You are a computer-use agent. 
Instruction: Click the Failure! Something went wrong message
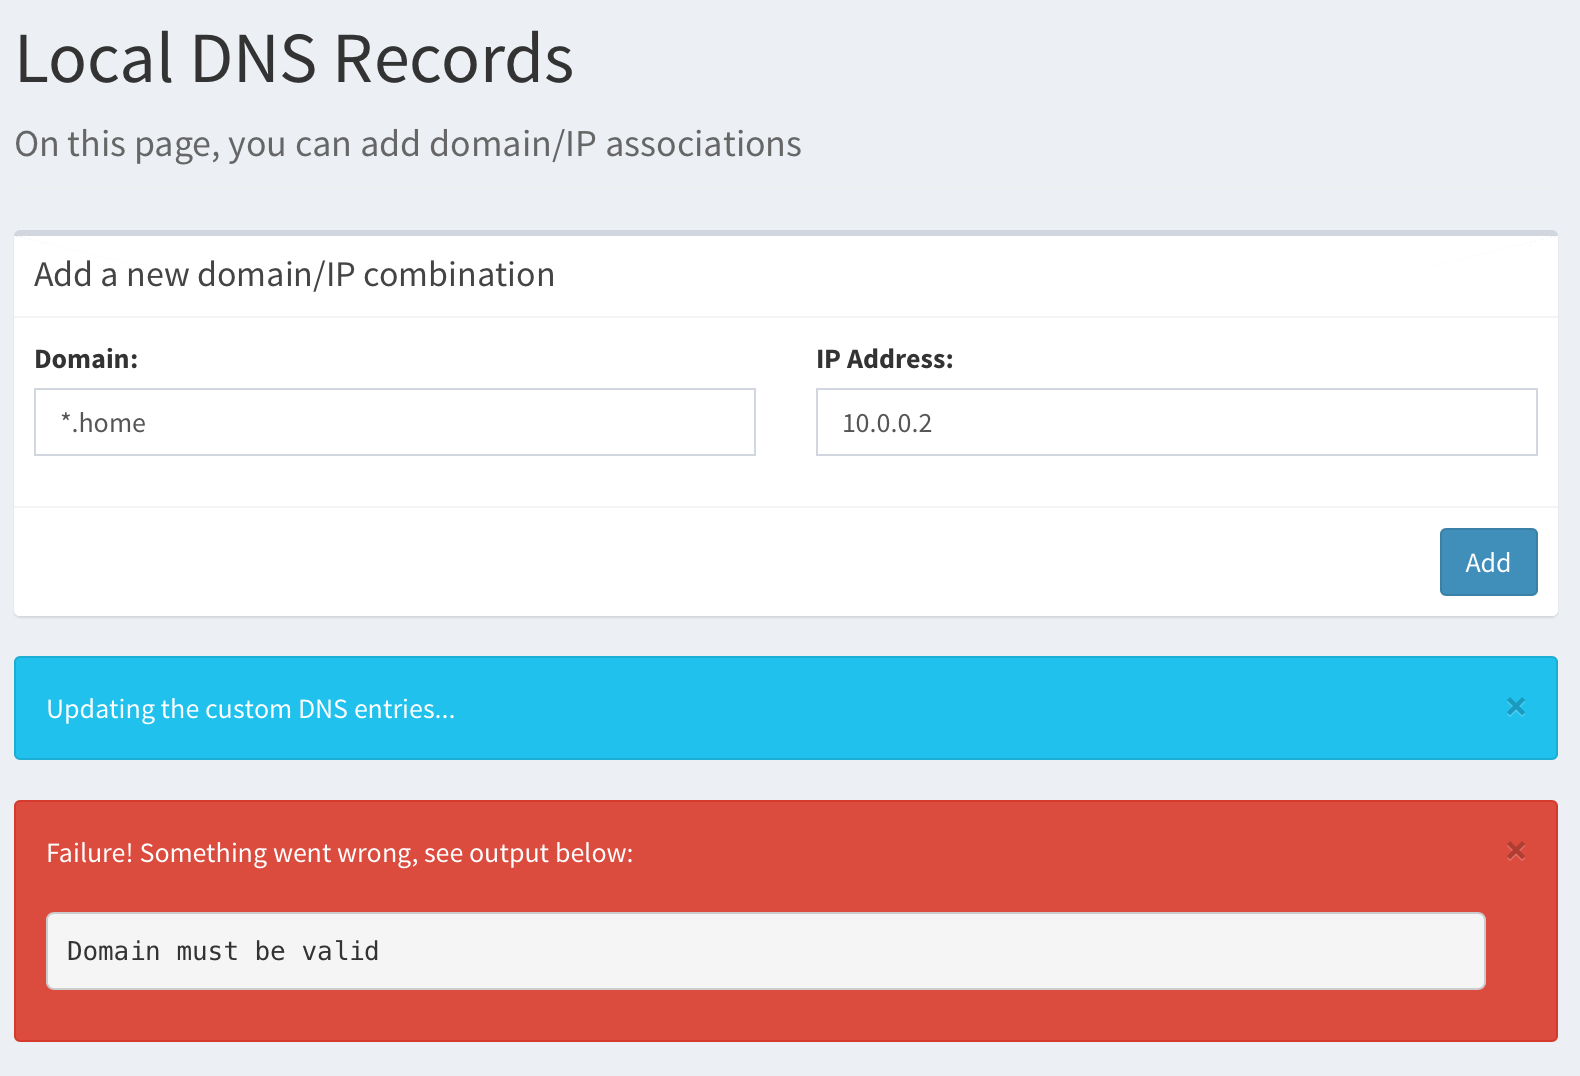pyautogui.click(x=340, y=853)
